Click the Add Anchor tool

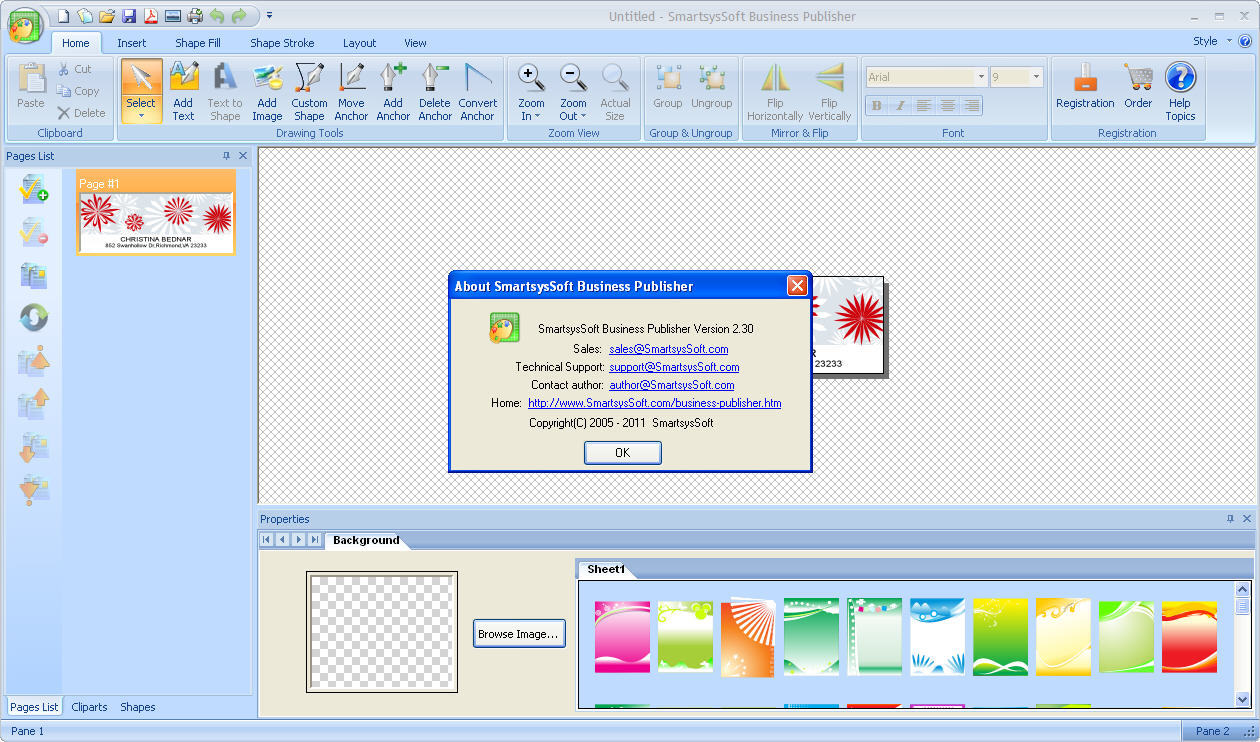393,91
